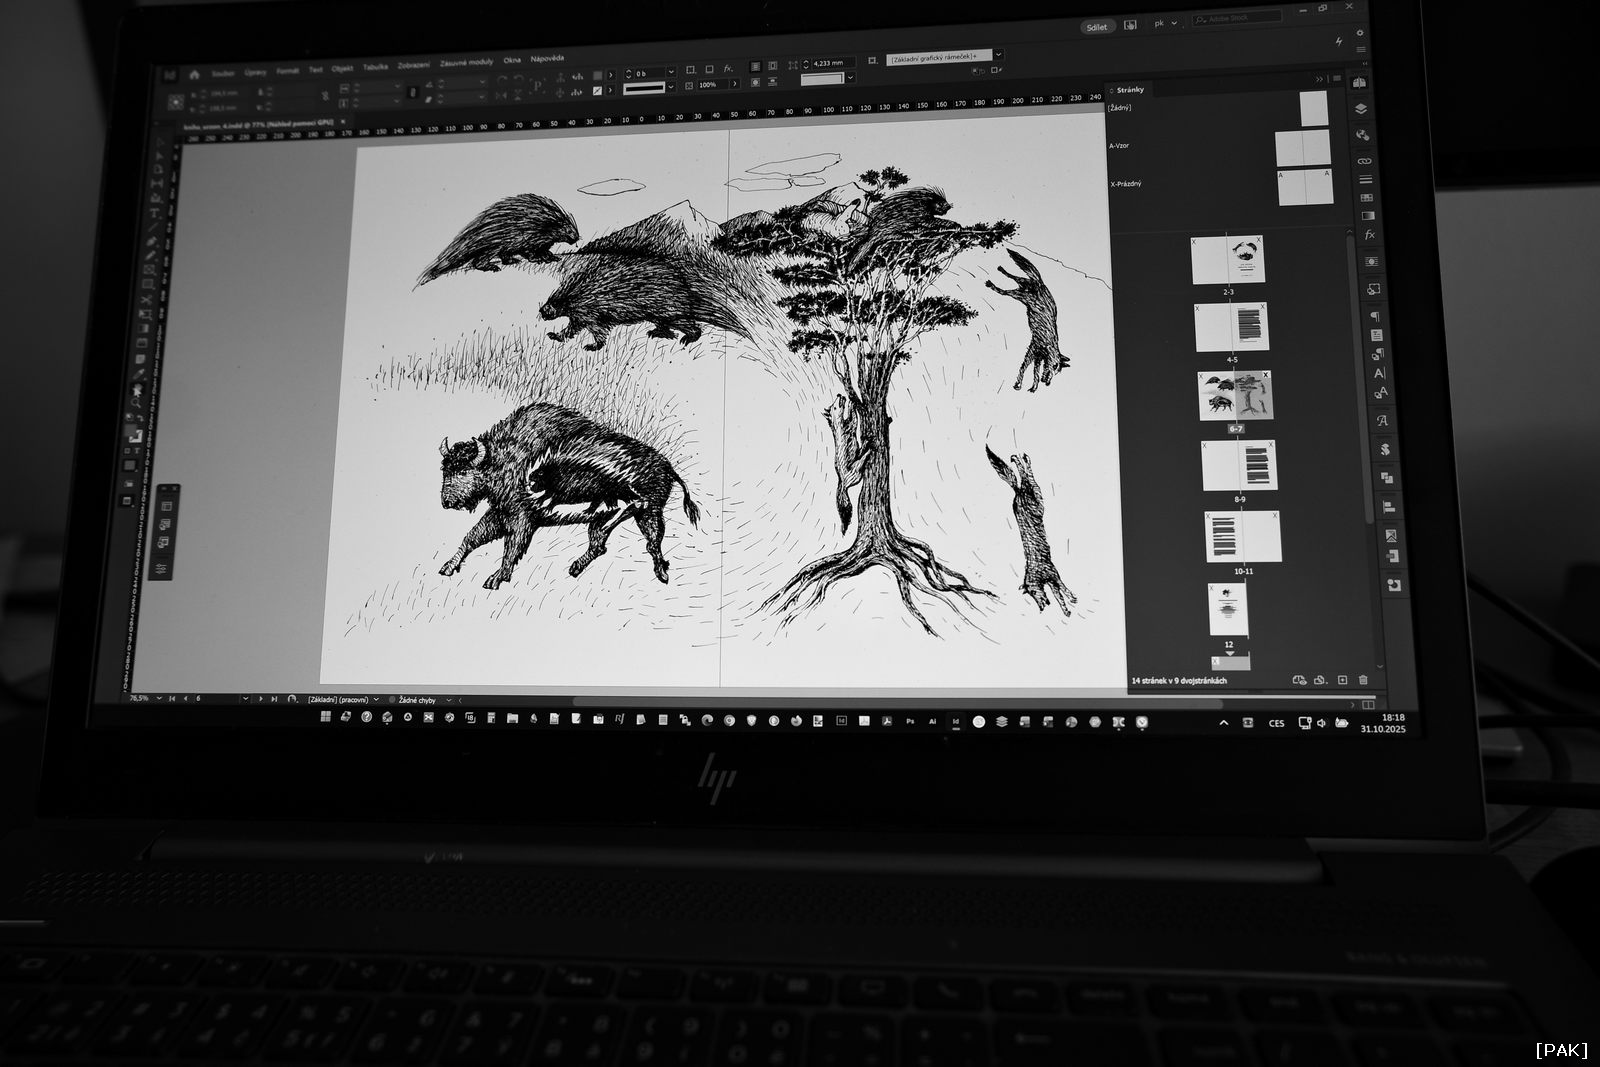Open the Gradient panel icon in dock

[x=1368, y=215]
